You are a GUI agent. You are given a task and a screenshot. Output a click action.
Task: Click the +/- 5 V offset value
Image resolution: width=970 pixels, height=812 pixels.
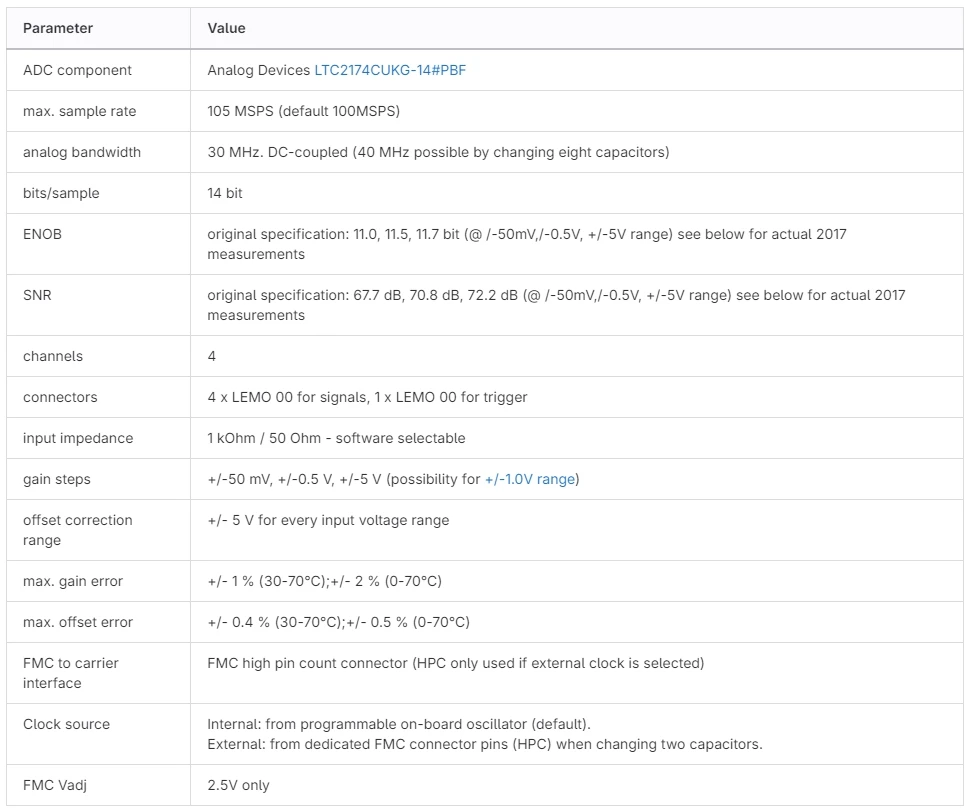click(328, 520)
